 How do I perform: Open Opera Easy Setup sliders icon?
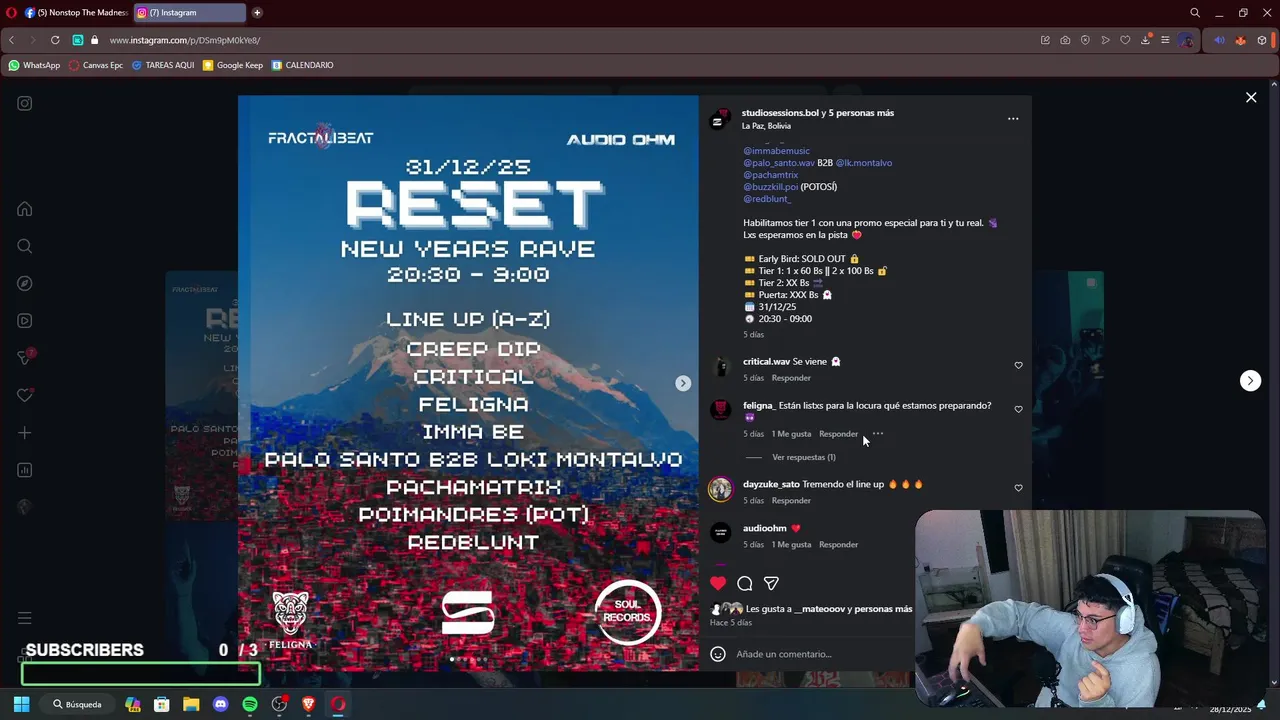pyautogui.click(x=1165, y=40)
